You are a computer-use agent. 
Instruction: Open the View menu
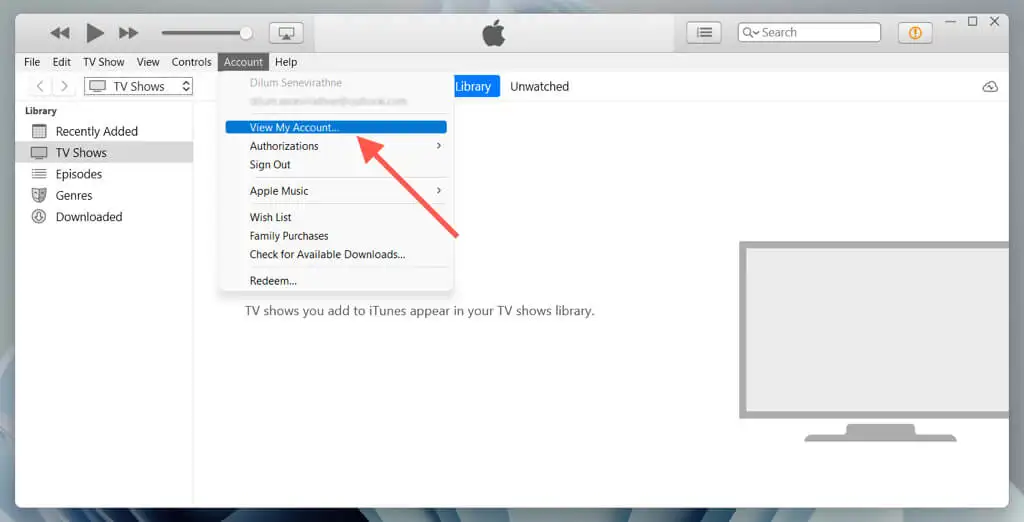(x=148, y=62)
